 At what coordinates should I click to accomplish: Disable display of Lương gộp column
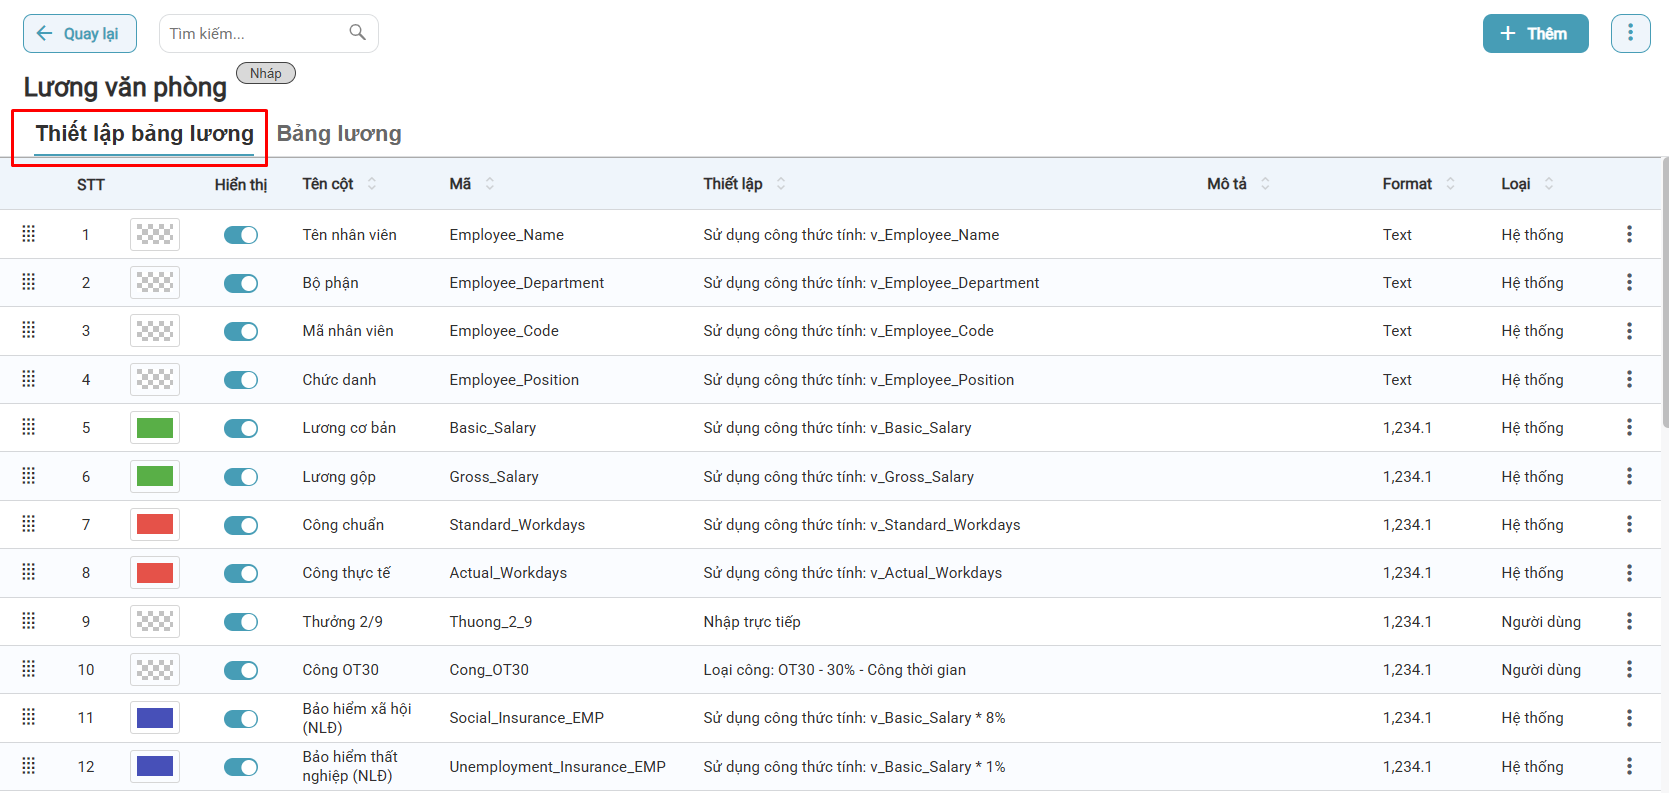[x=241, y=477]
